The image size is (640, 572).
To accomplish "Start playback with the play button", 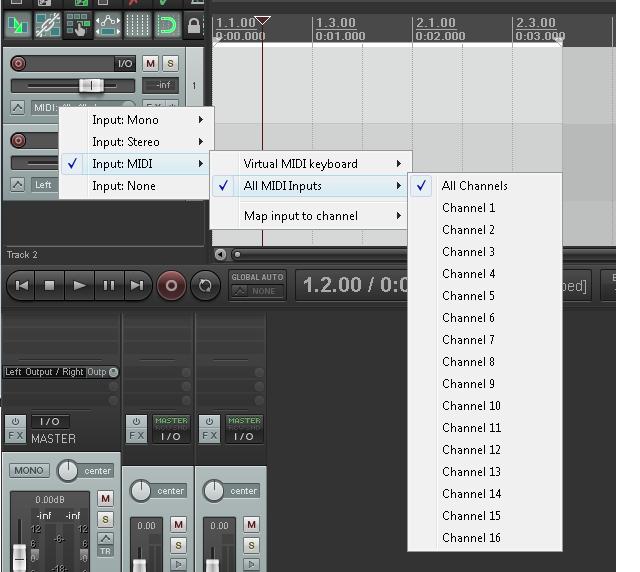I will (79, 285).
